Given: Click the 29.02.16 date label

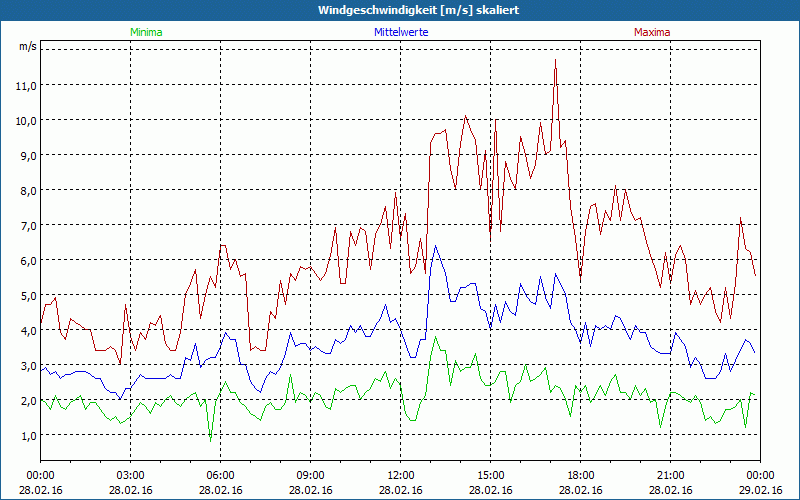Looking at the screenshot, I should [x=761, y=490].
